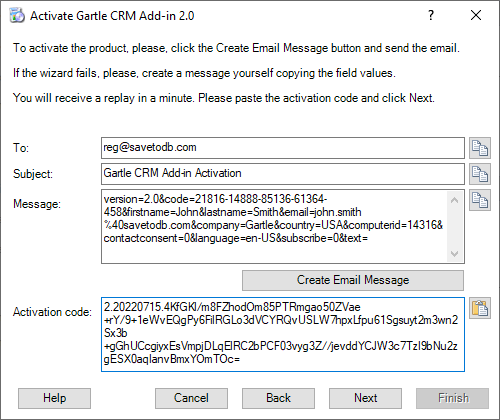Viewport: 500px width, 420px height.
Task: Copy the To field value
Action: [x=480, y=148]
